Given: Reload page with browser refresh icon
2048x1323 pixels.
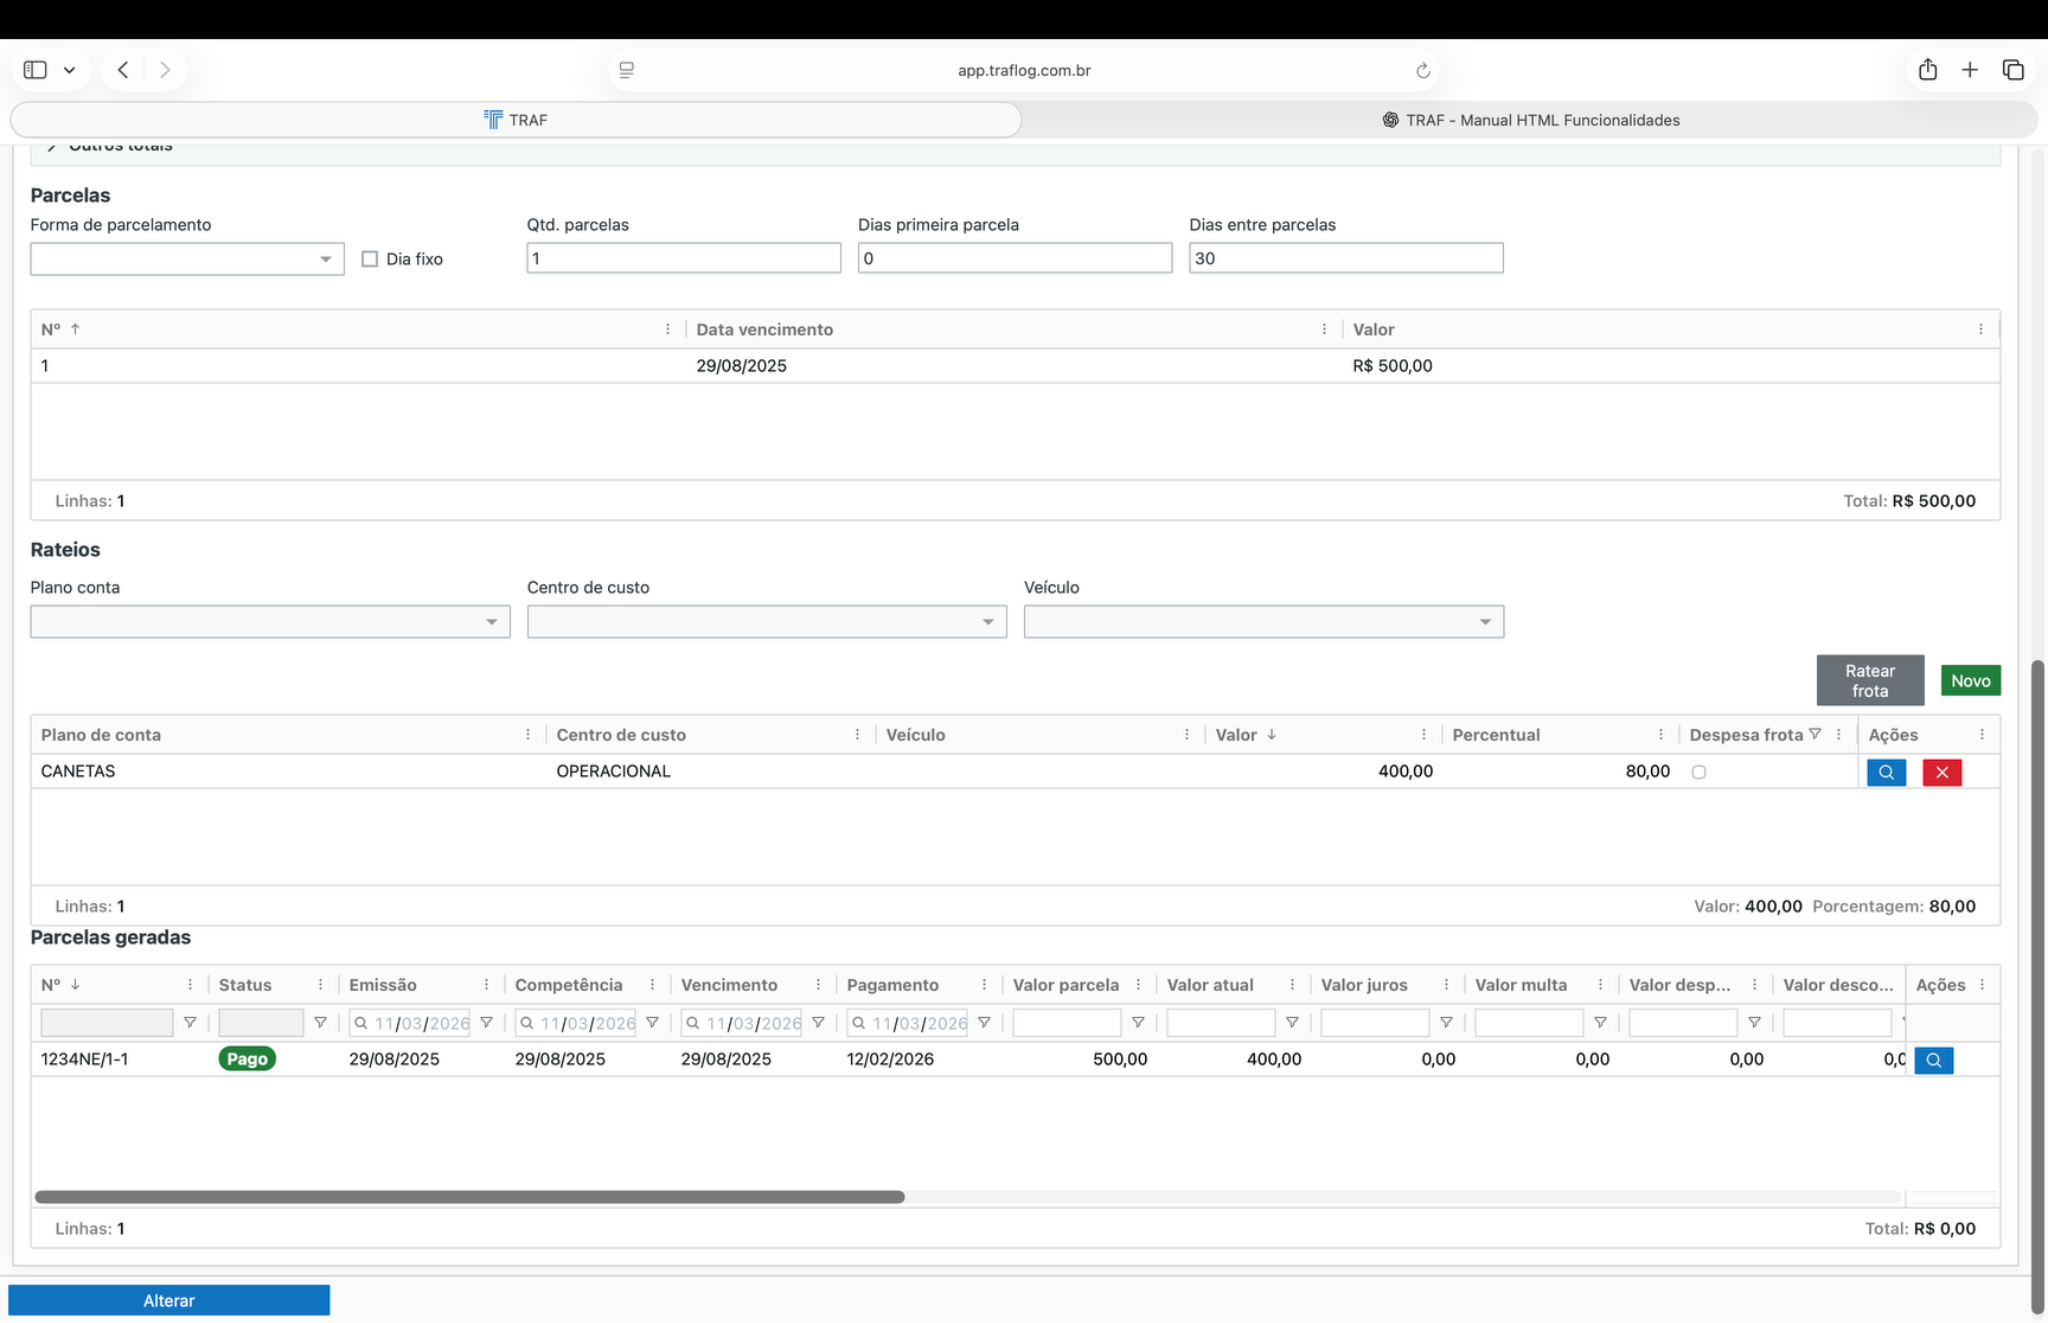Looking at the screenshot, I should [x=1422, y=70].
